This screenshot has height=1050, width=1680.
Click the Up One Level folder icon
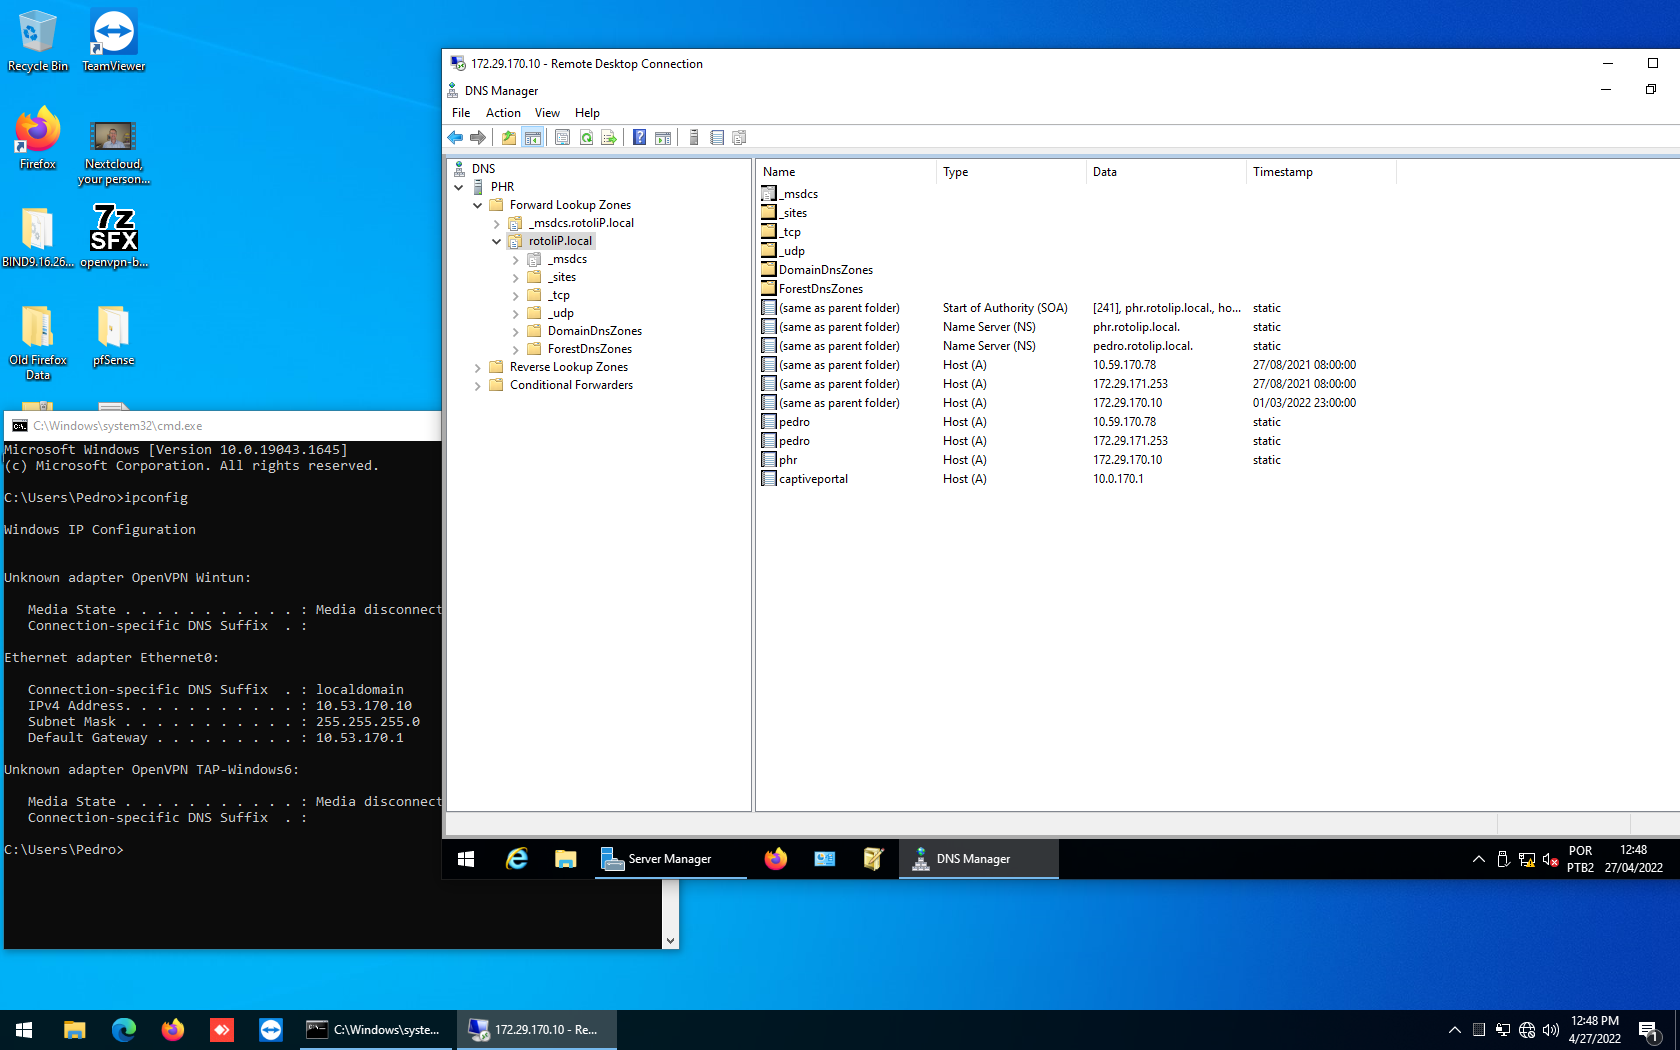[508, 137]
